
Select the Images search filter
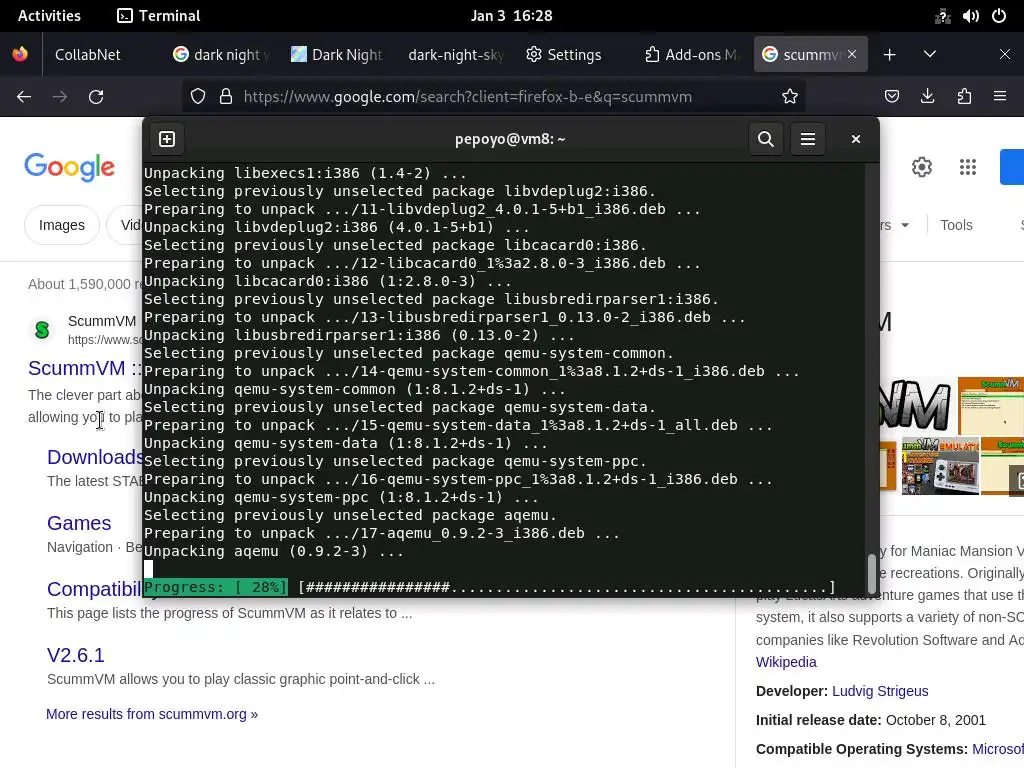[61, 225]
